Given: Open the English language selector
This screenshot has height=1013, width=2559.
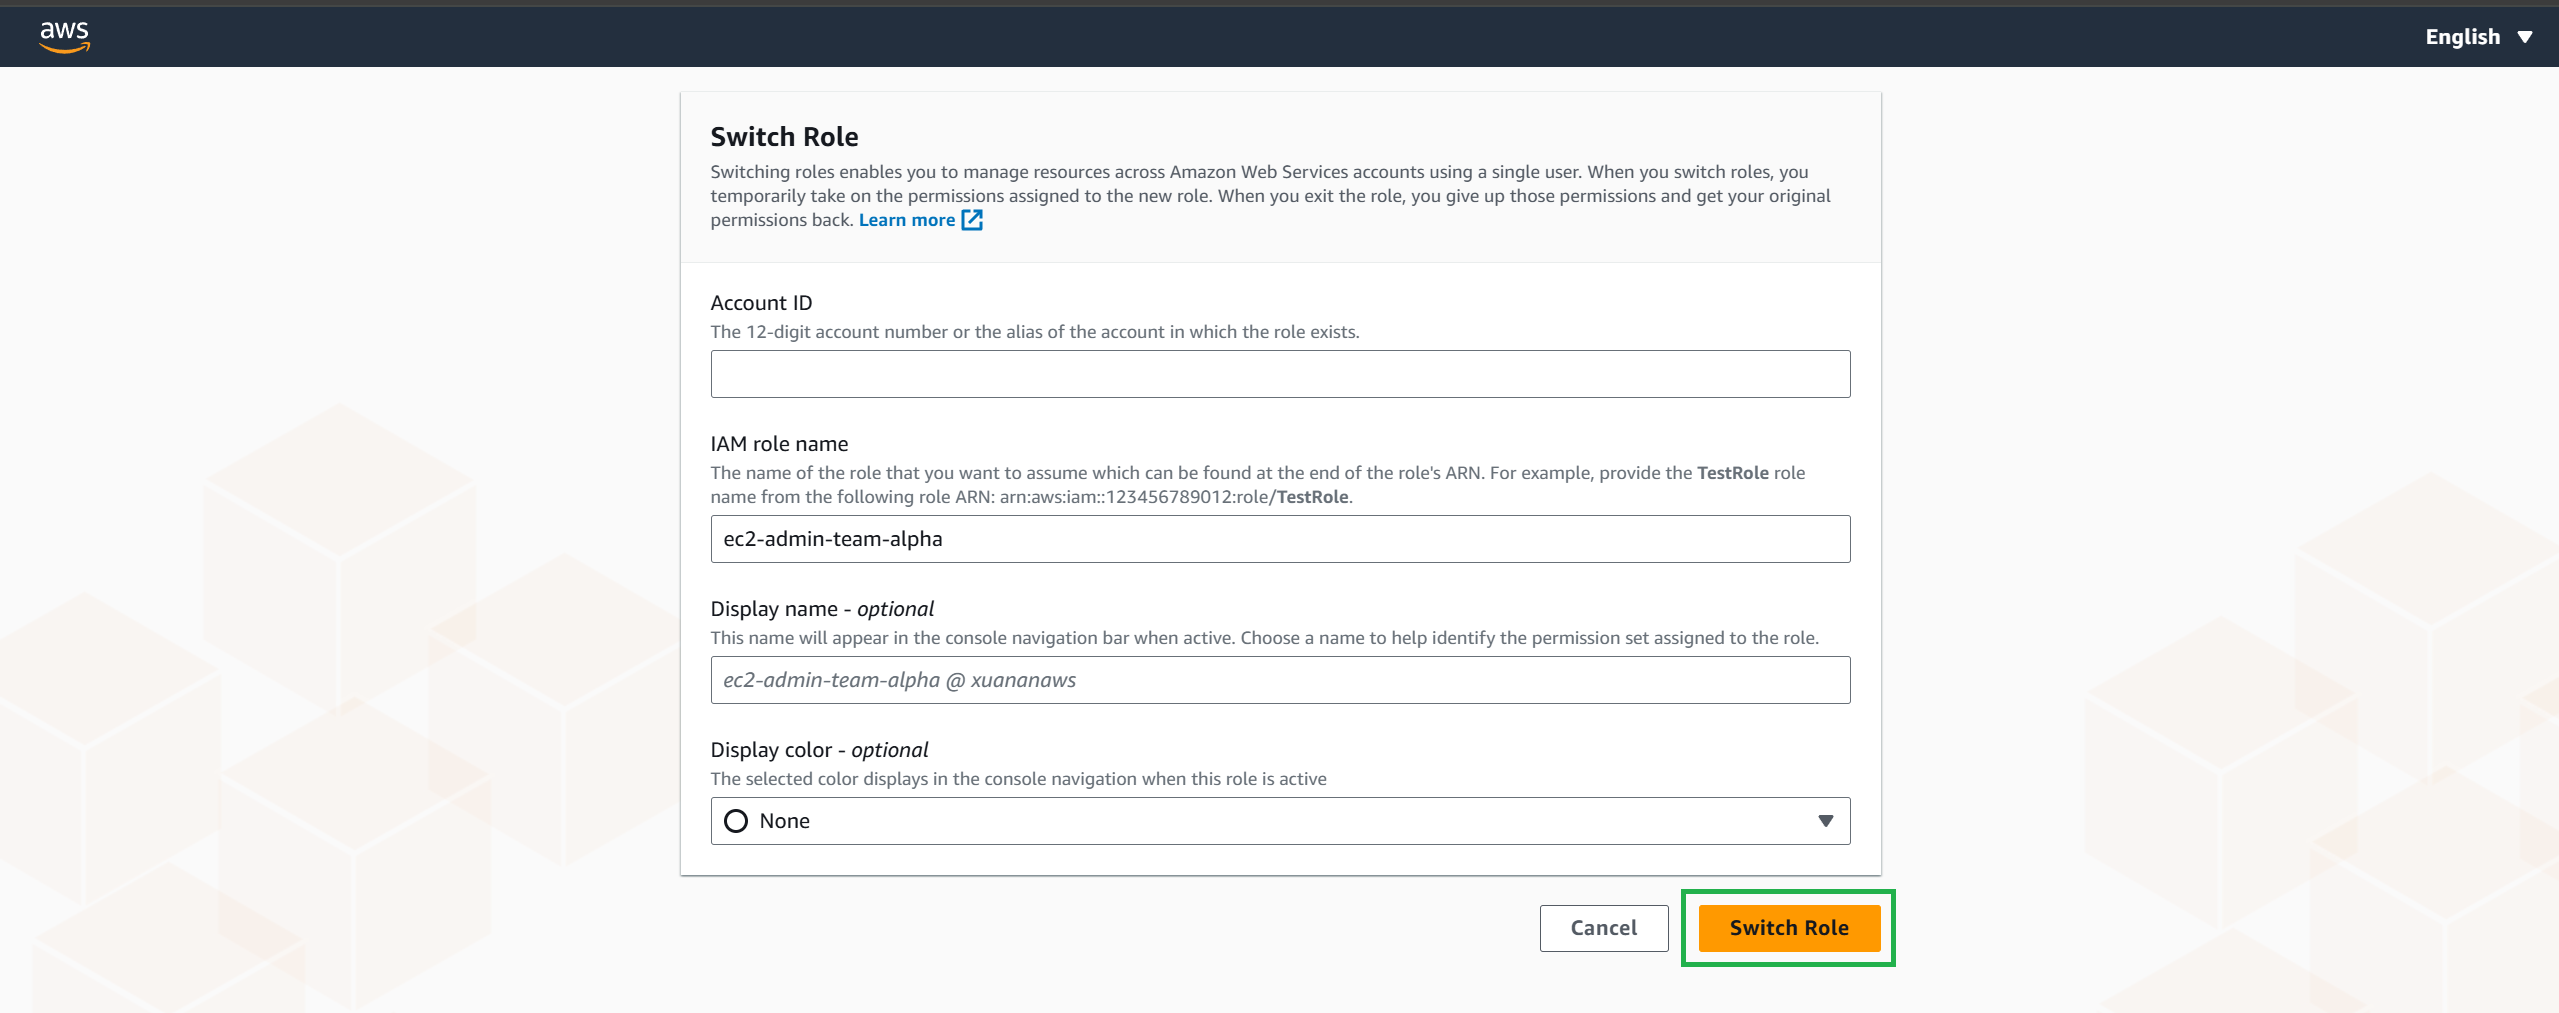Looking at the screenshot, I should click(x=2462, y=37).
